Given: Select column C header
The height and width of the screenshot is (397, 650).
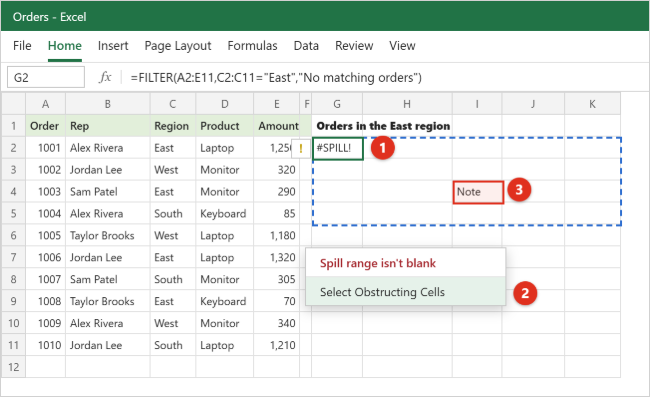Looking at the screenshot, I should coord(173,104).
